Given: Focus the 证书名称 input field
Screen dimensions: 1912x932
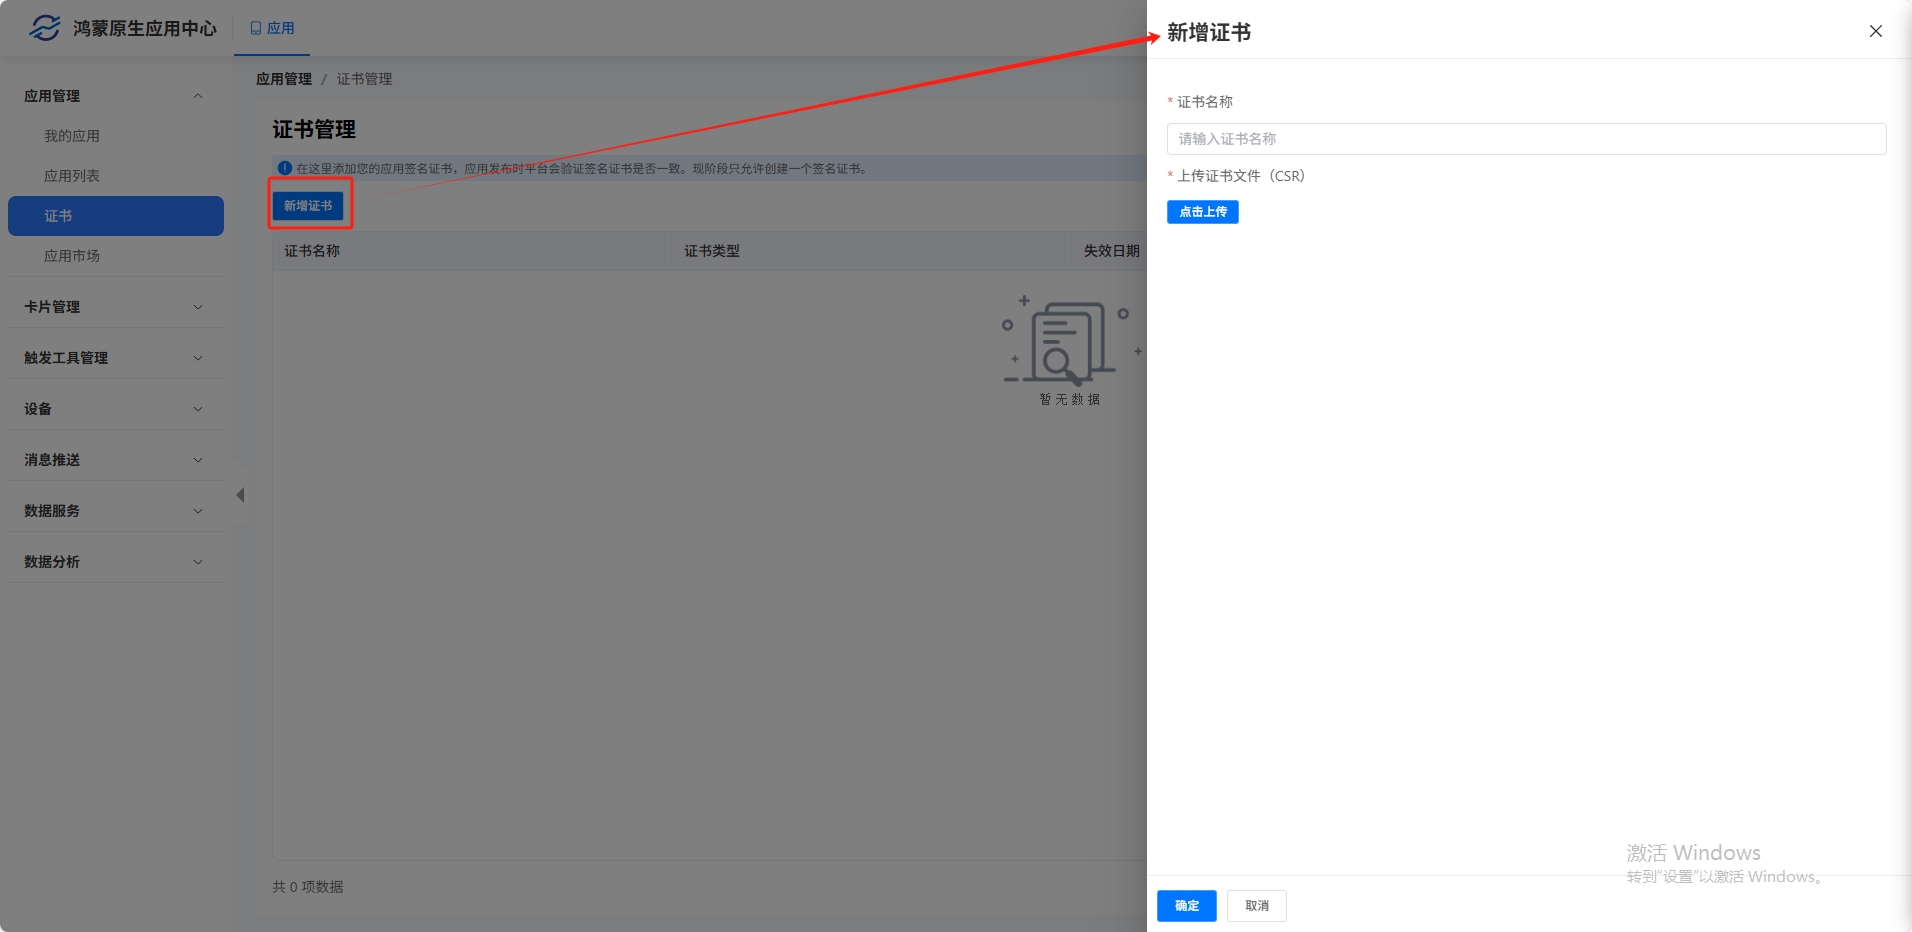Looking at the screenshot, I should [x=1525, y=139].
